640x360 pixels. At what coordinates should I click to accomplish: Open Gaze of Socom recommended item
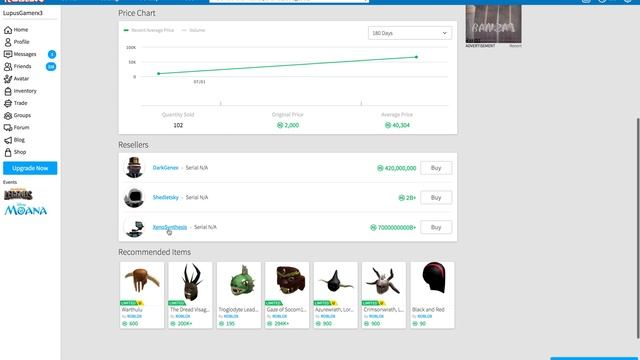pos(287,295)
